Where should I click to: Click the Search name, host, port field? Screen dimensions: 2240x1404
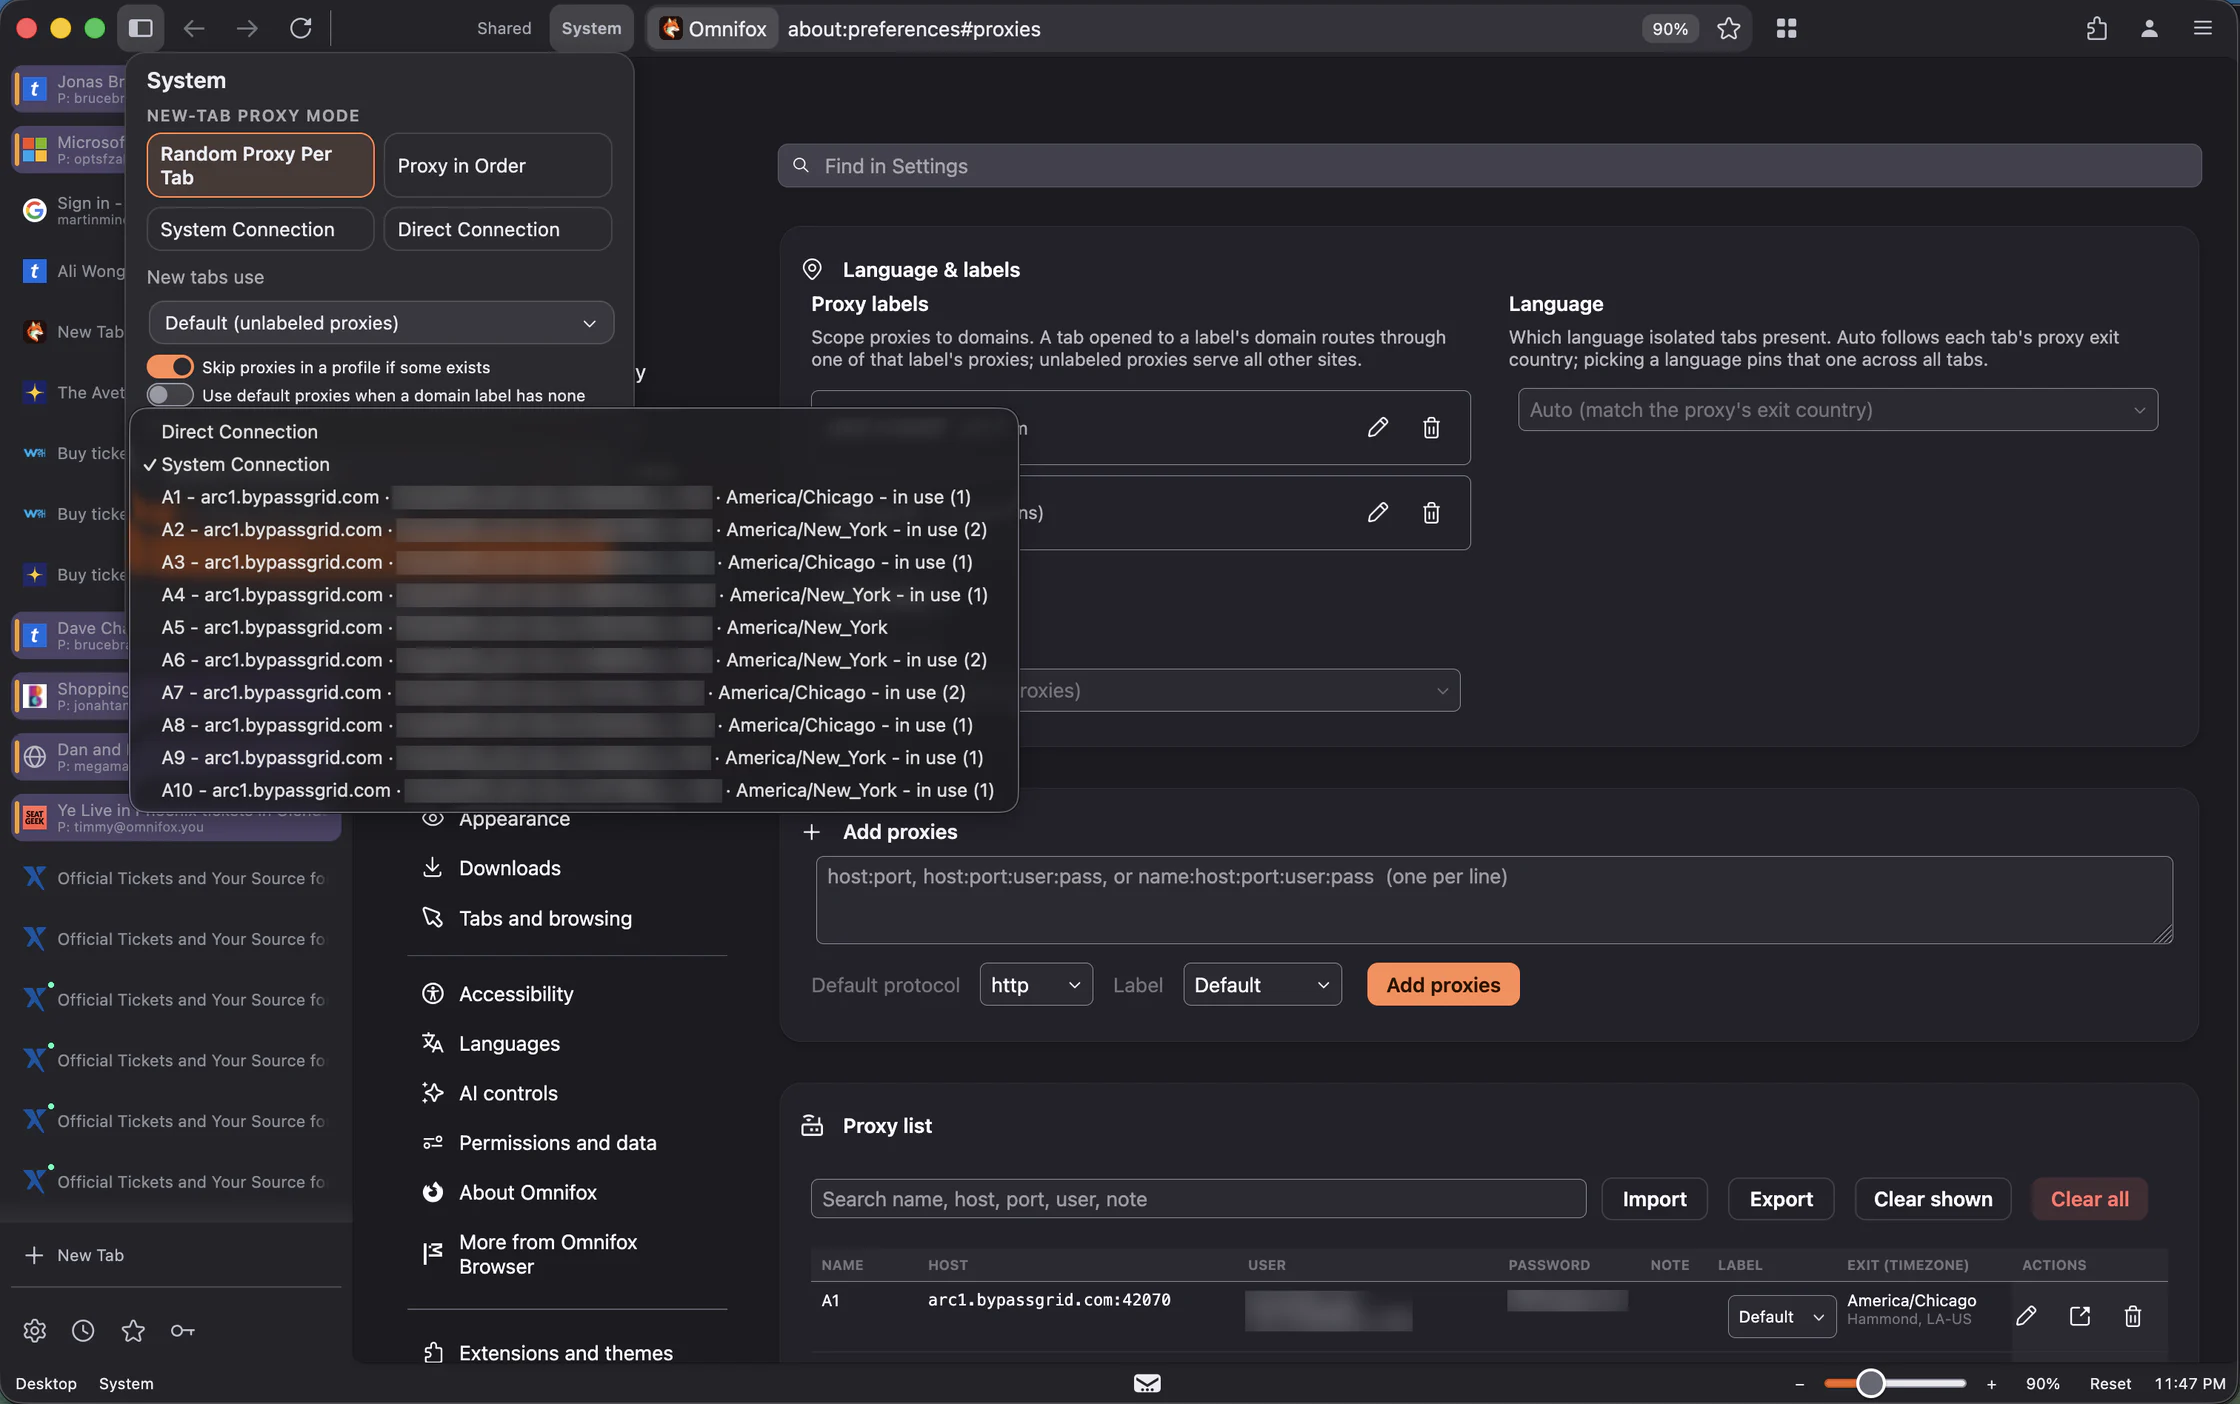[x=1198, y=1198]
